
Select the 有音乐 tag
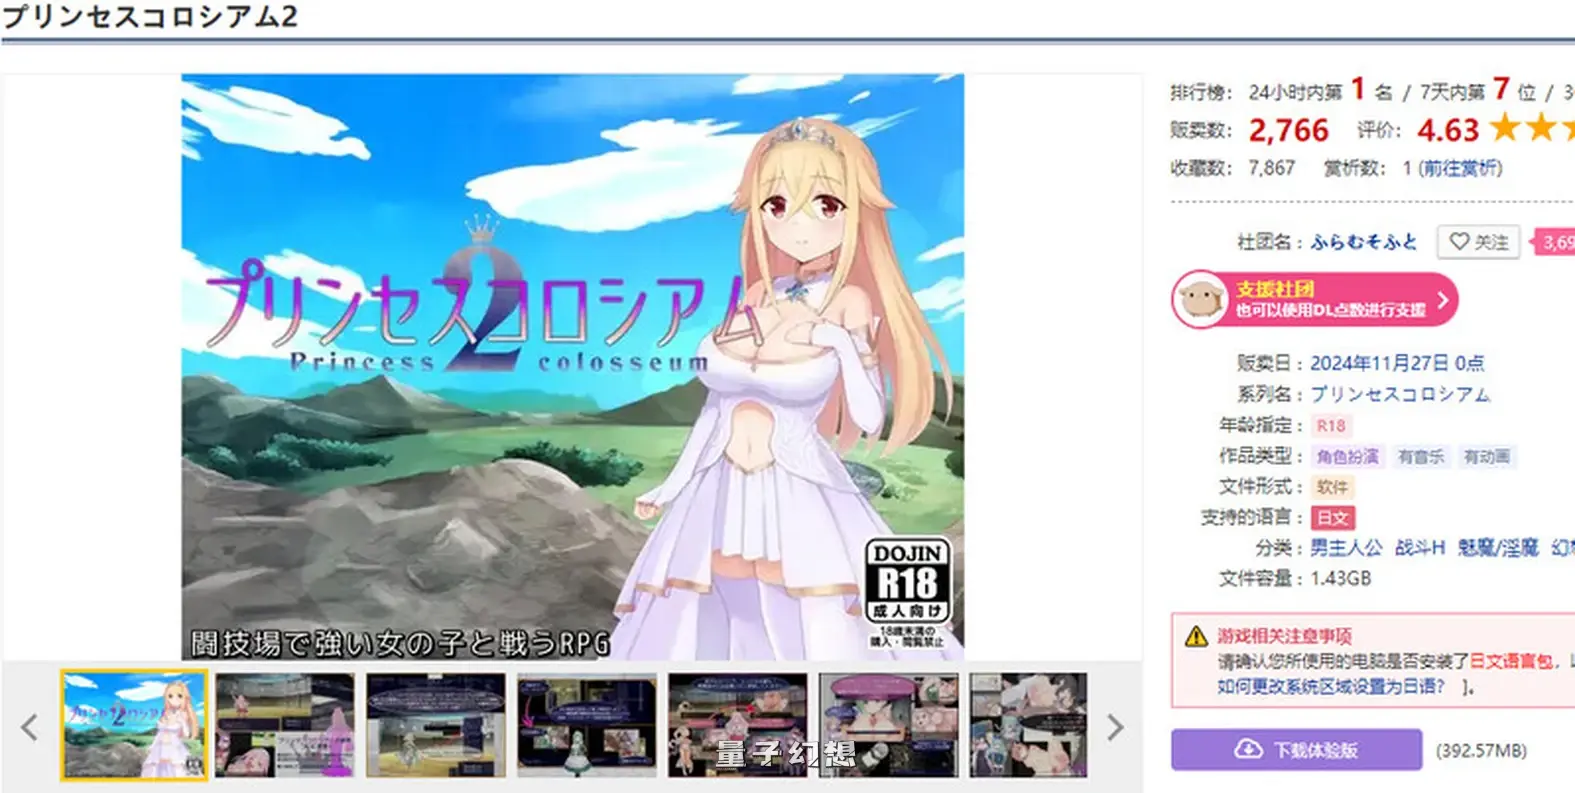click(x=1421, y=457)
